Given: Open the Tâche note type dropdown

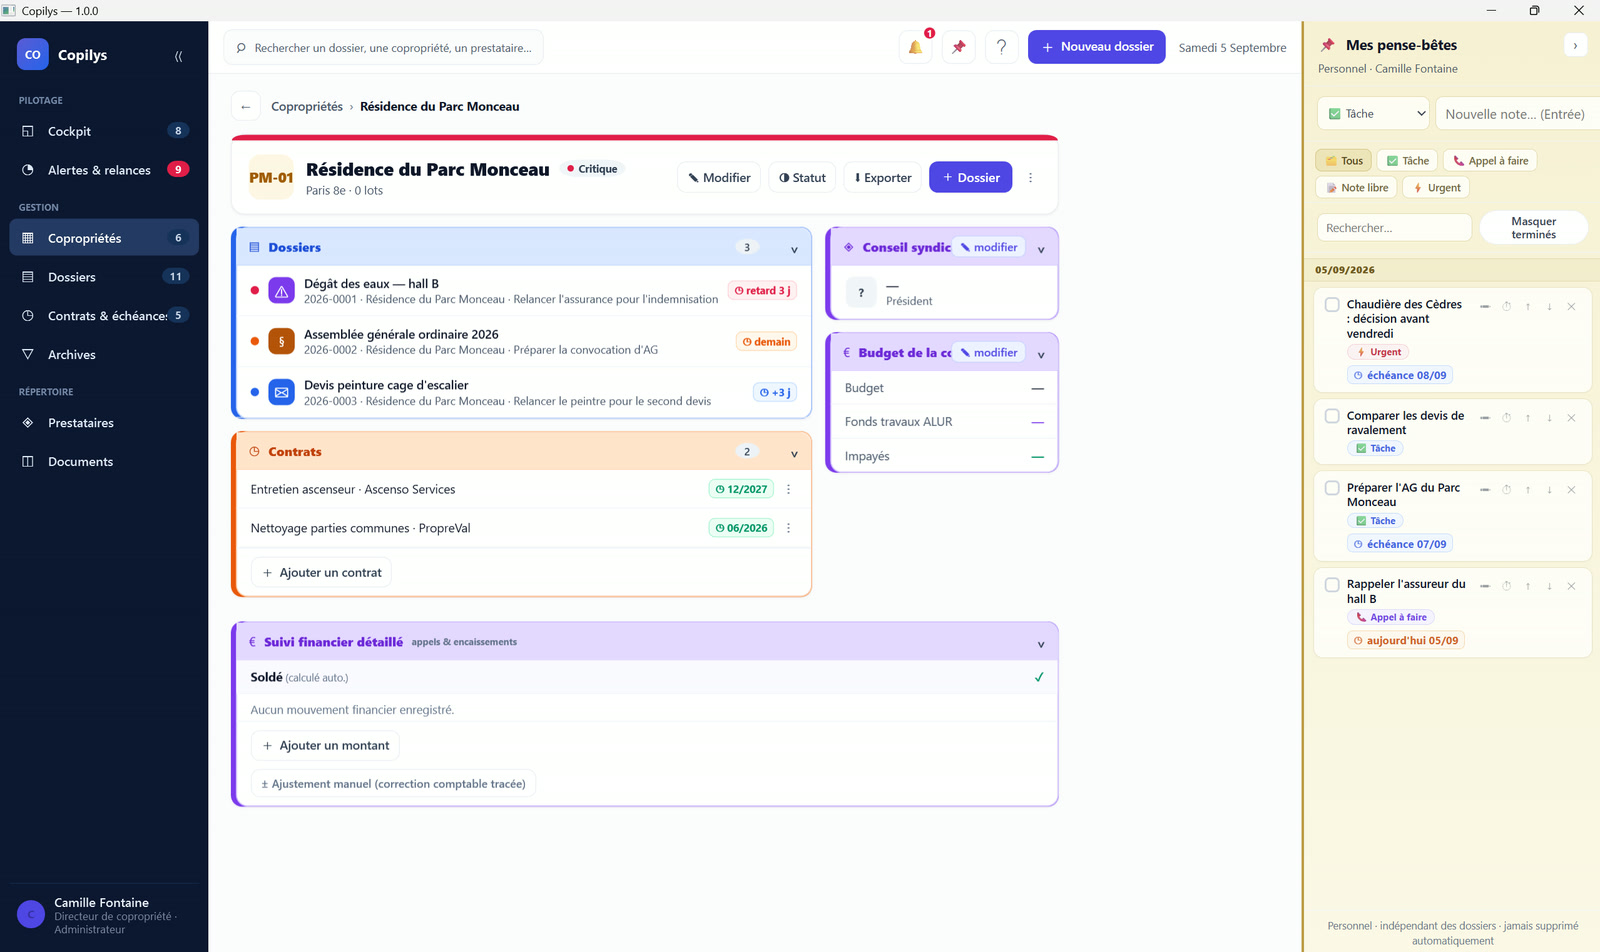Looking at the screenshot, I should pyautogui.click(x=1375, y=114).
